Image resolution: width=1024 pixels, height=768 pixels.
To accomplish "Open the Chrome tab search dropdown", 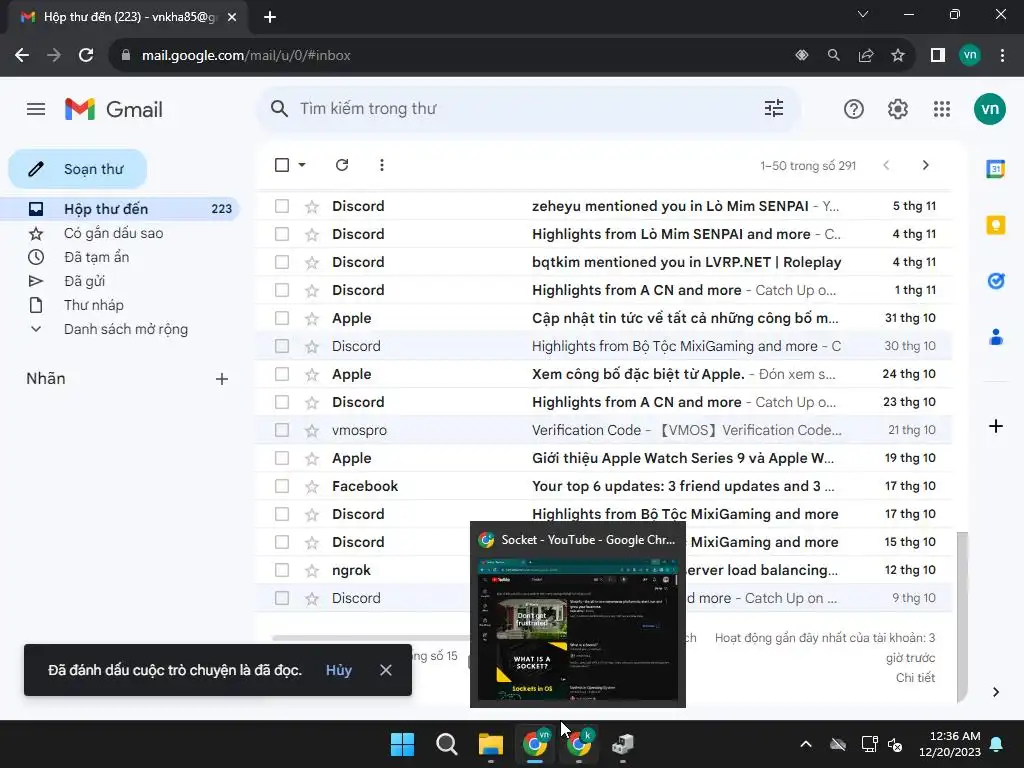I will 863,14.
